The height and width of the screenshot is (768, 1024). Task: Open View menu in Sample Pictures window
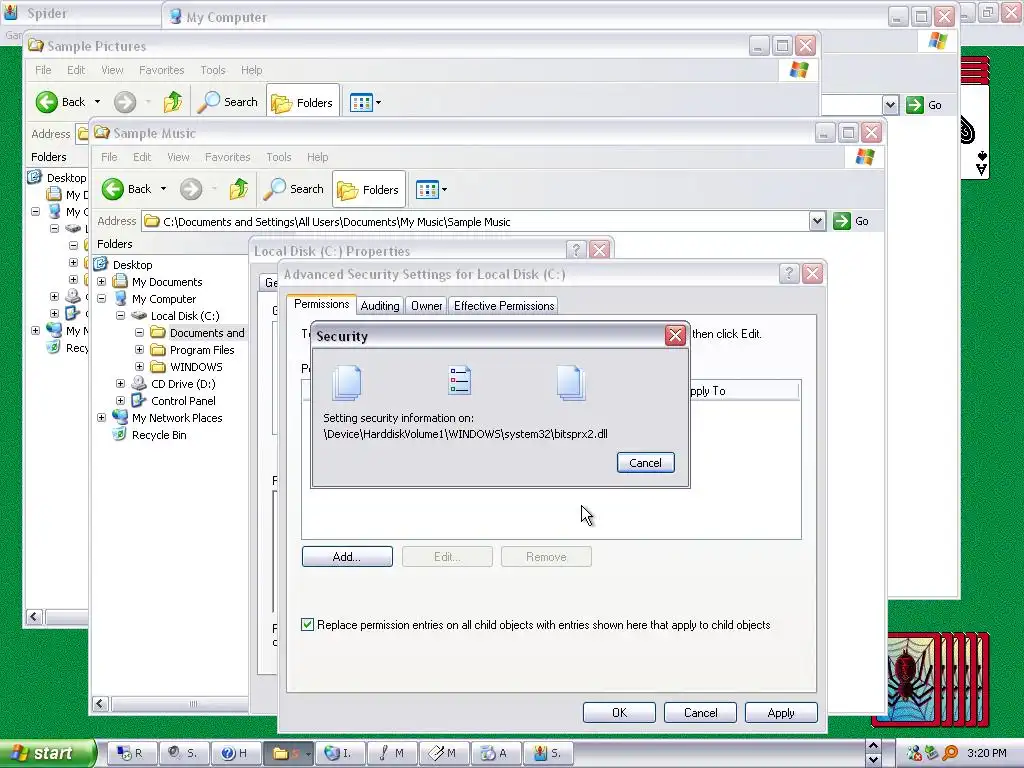(x=112, y=71)
